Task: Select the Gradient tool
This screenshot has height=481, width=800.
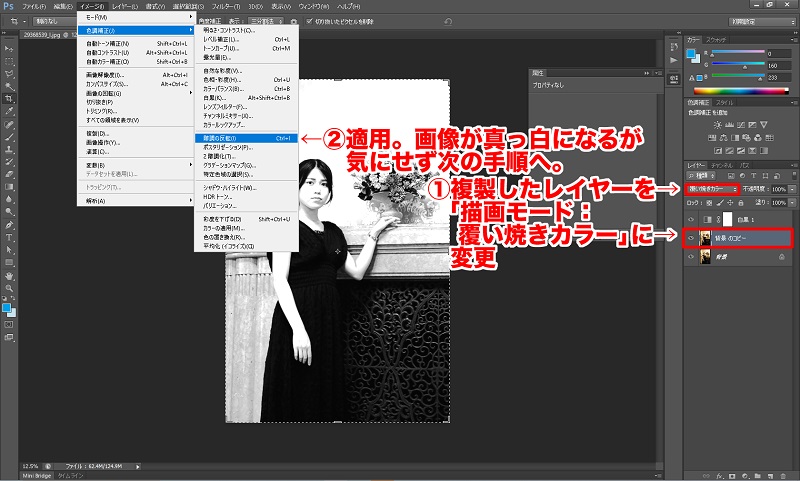Action: (x=9, y=187)
